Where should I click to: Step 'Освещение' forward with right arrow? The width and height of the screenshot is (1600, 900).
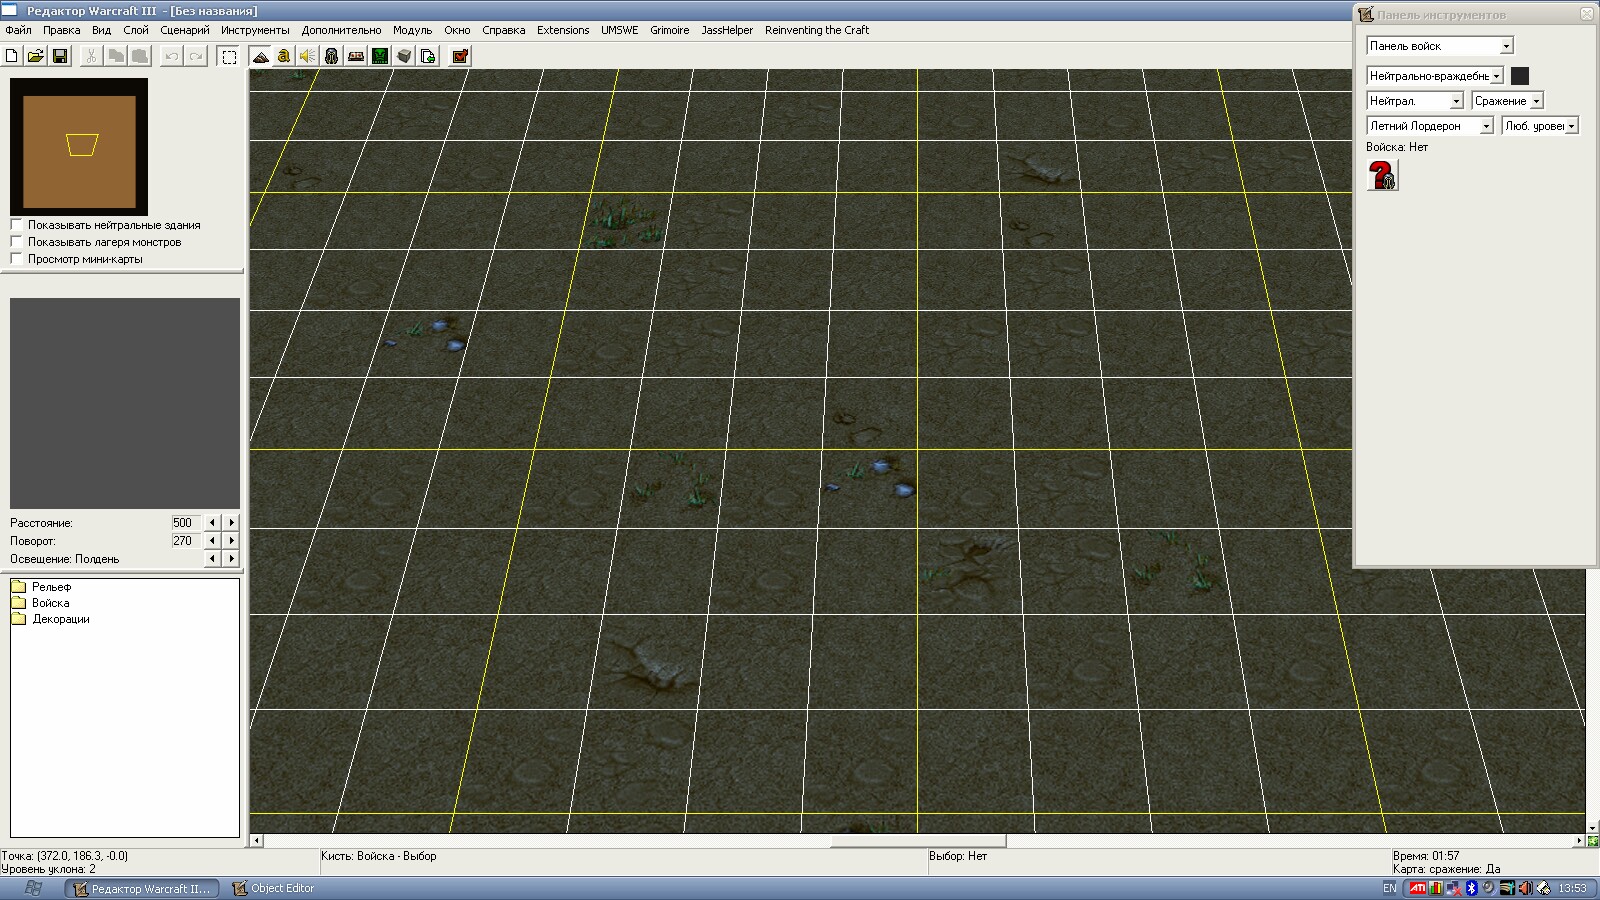pyautogui.click(x=232, y=558)
